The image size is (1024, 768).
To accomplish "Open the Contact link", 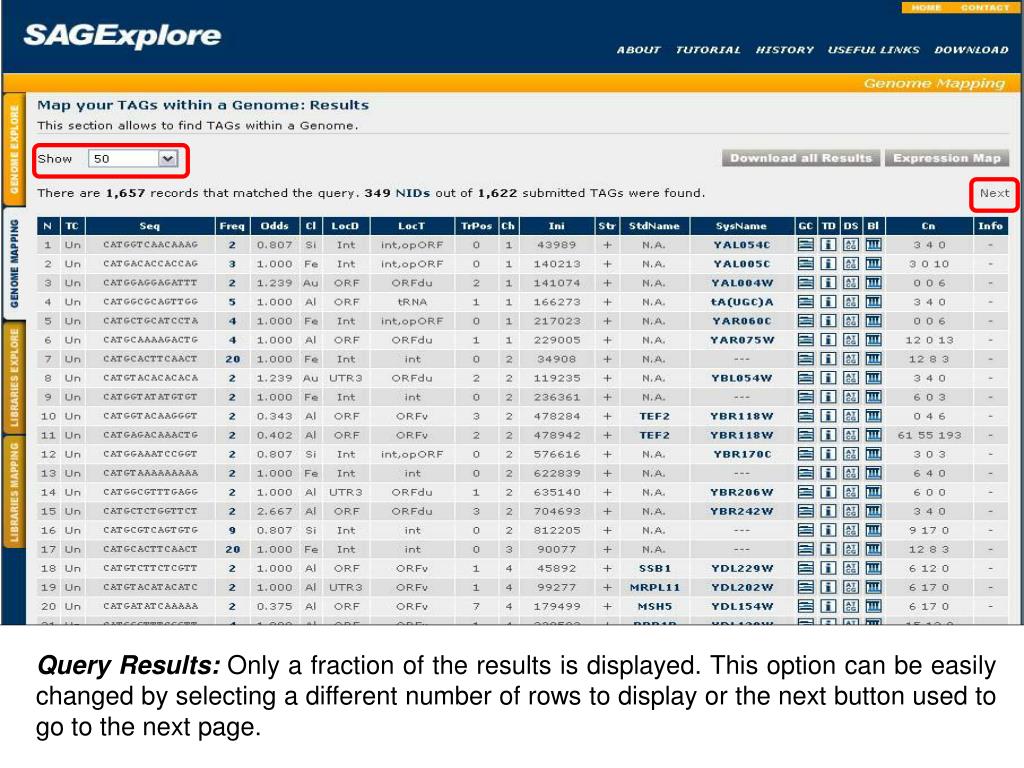I will 985,8.
